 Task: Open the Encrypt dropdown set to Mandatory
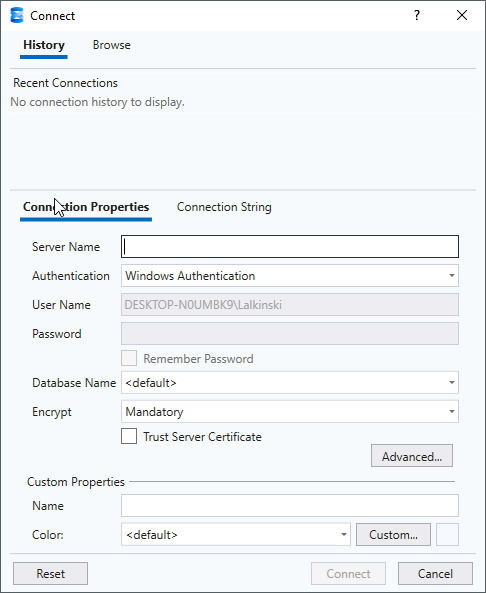point(290,412)
